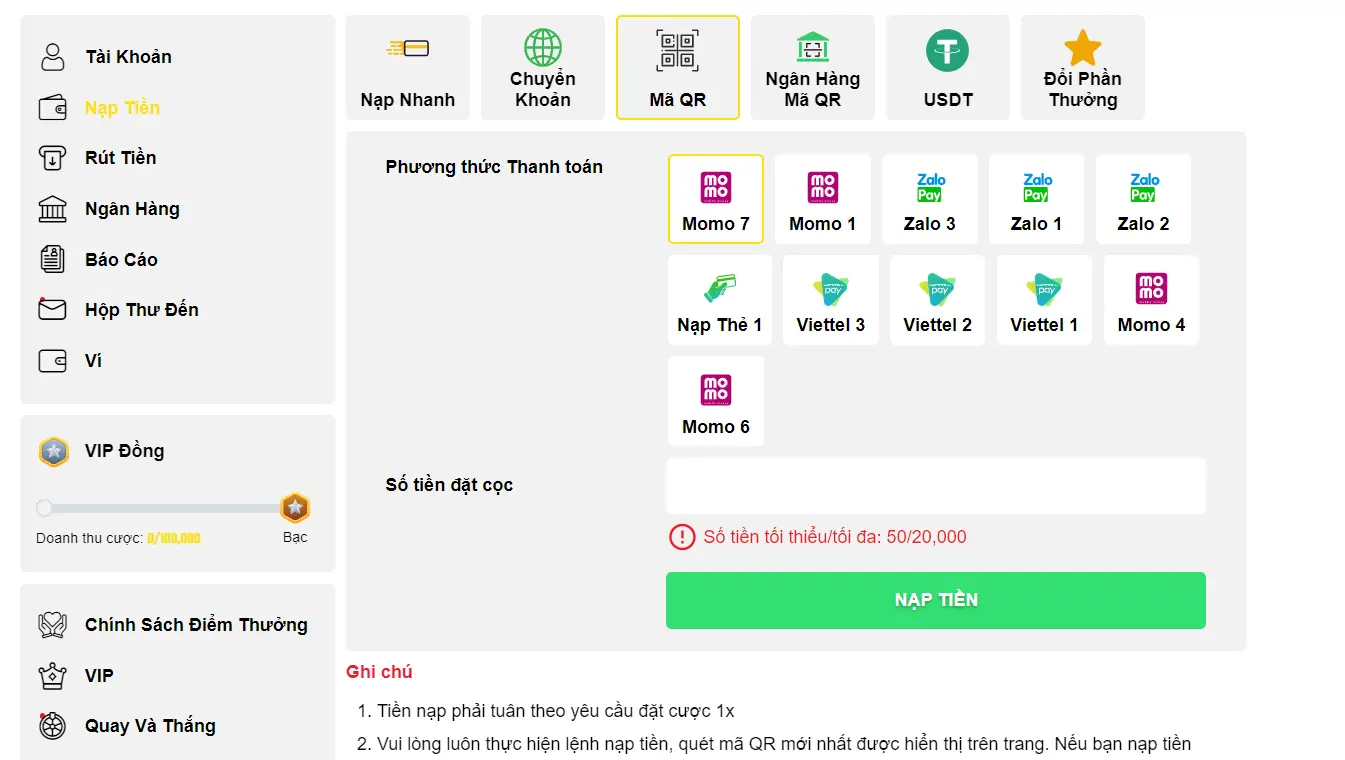Switch to the USDT deposit tab

947,67
